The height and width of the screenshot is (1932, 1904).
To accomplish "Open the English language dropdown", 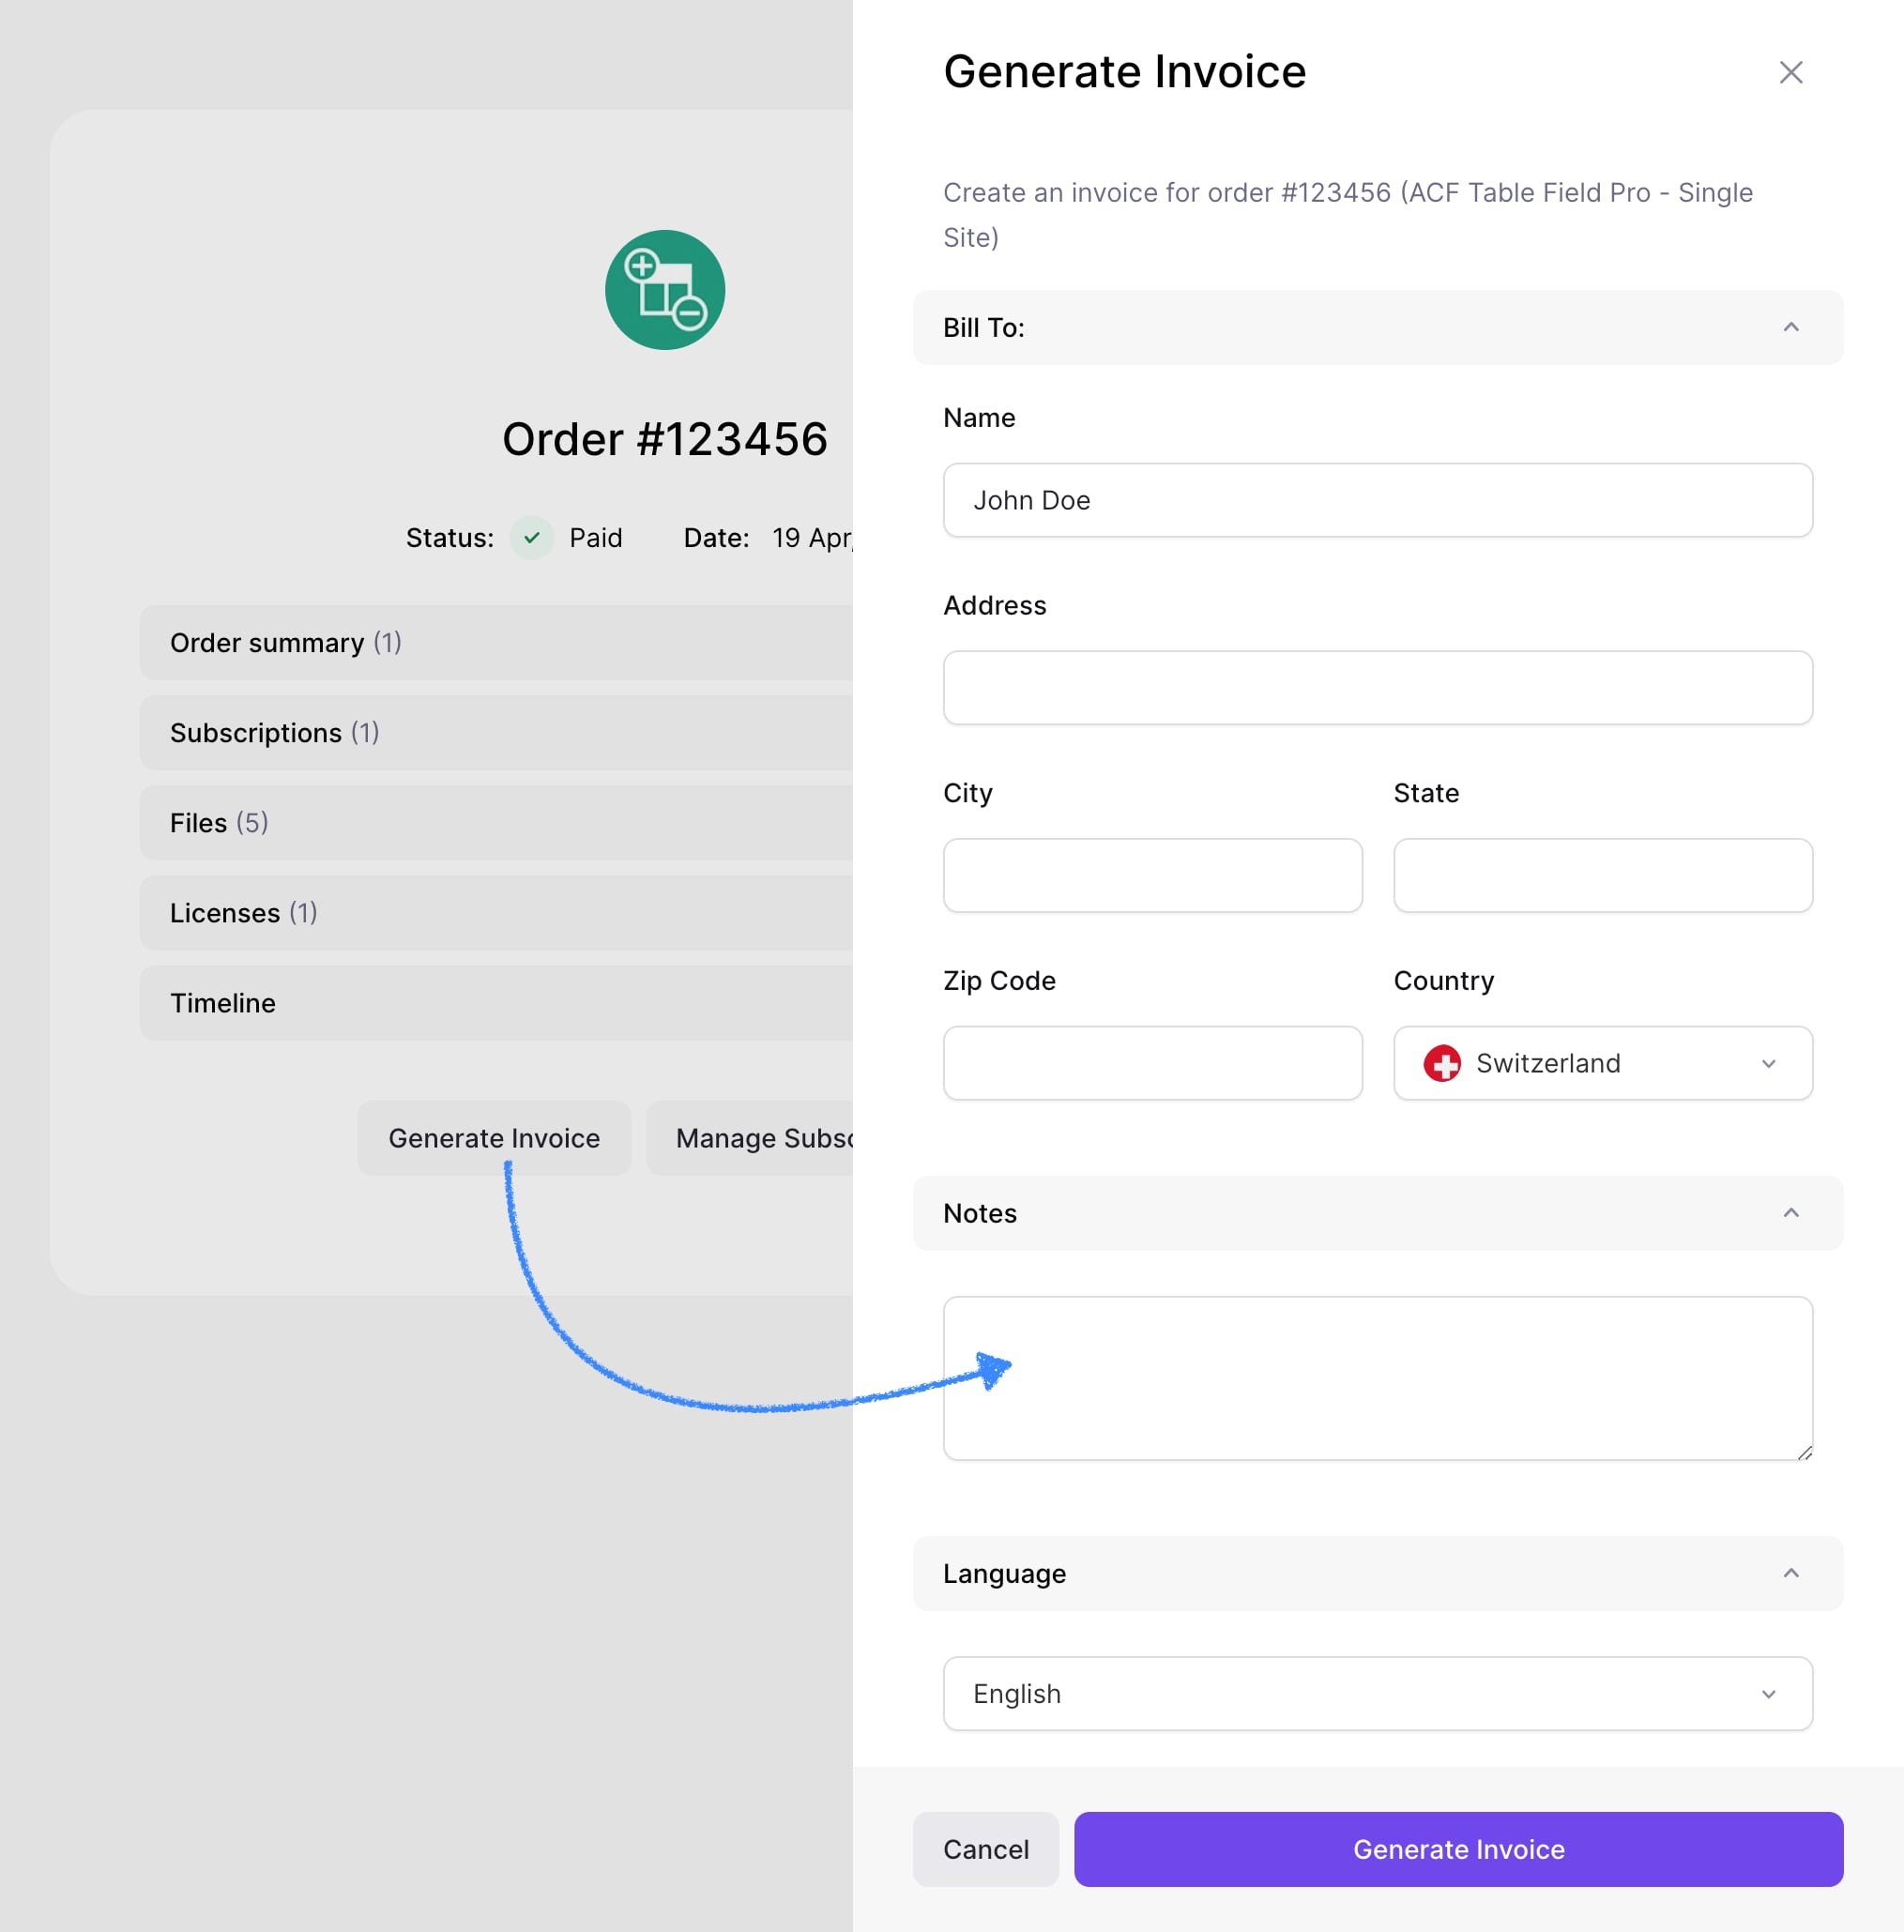I will pos(1378,1694).
